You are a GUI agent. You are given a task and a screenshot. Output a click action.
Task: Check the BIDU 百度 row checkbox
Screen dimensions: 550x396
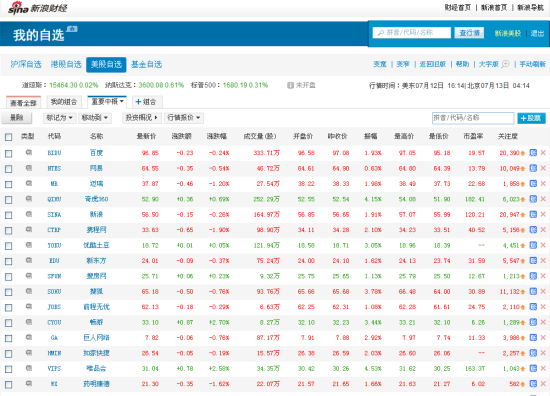8,154
